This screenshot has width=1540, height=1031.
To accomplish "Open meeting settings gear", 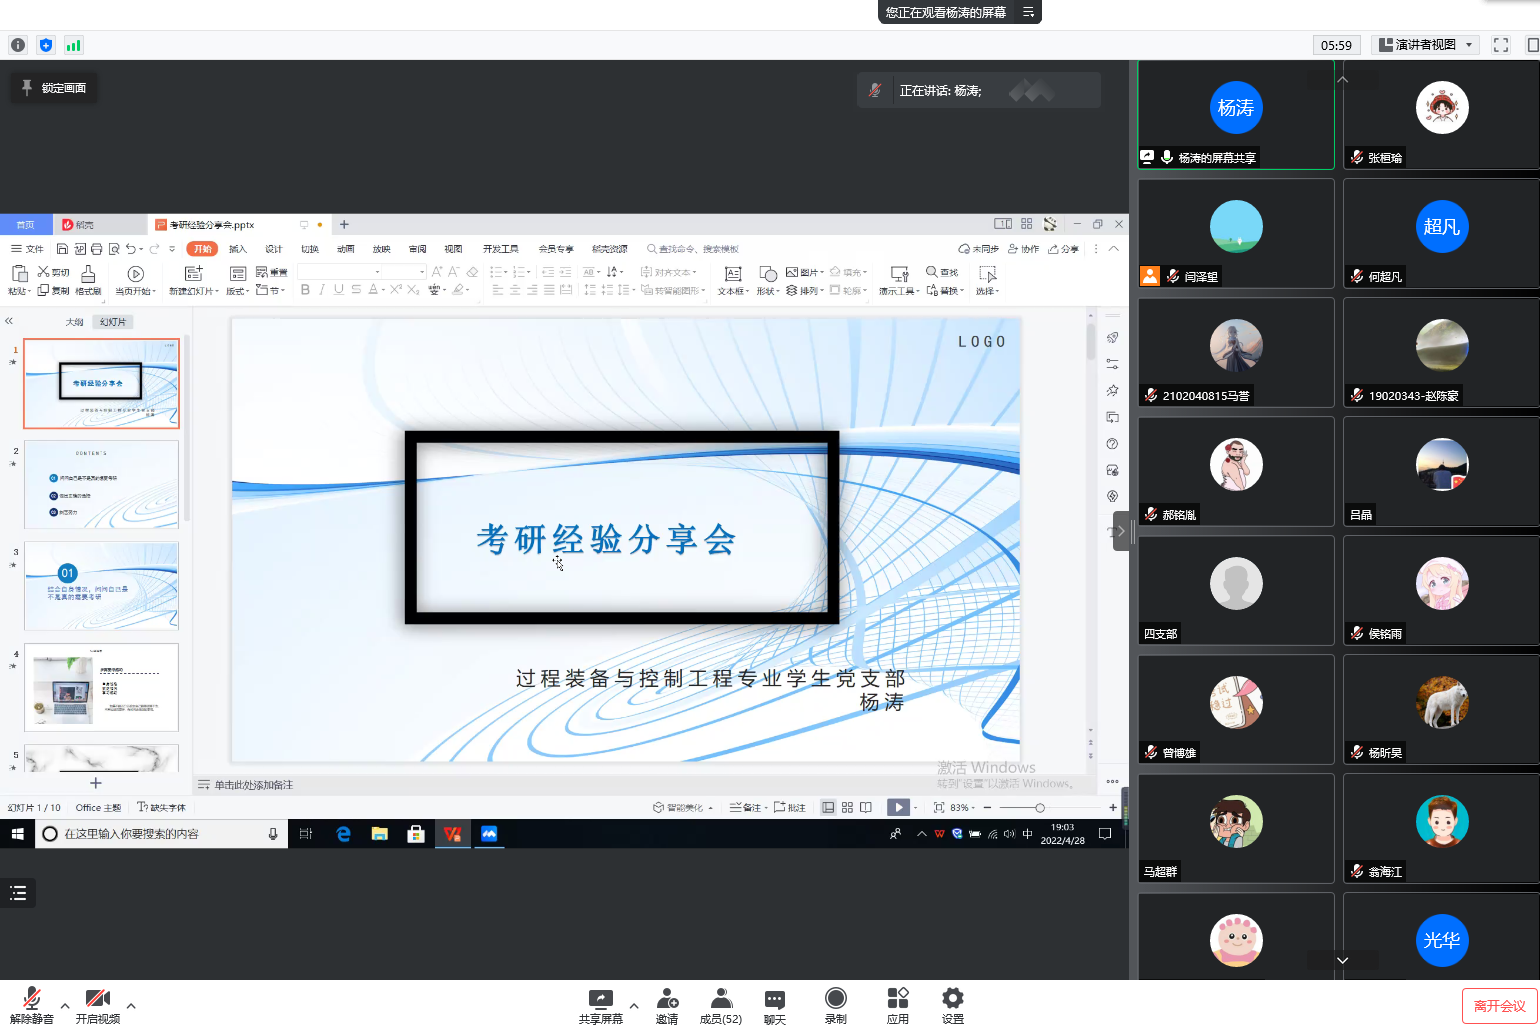I will coord(952,999).
